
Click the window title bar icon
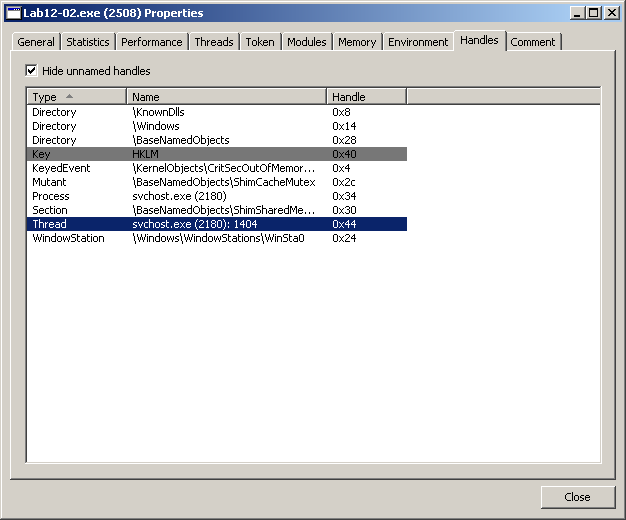tap(13, 13)
